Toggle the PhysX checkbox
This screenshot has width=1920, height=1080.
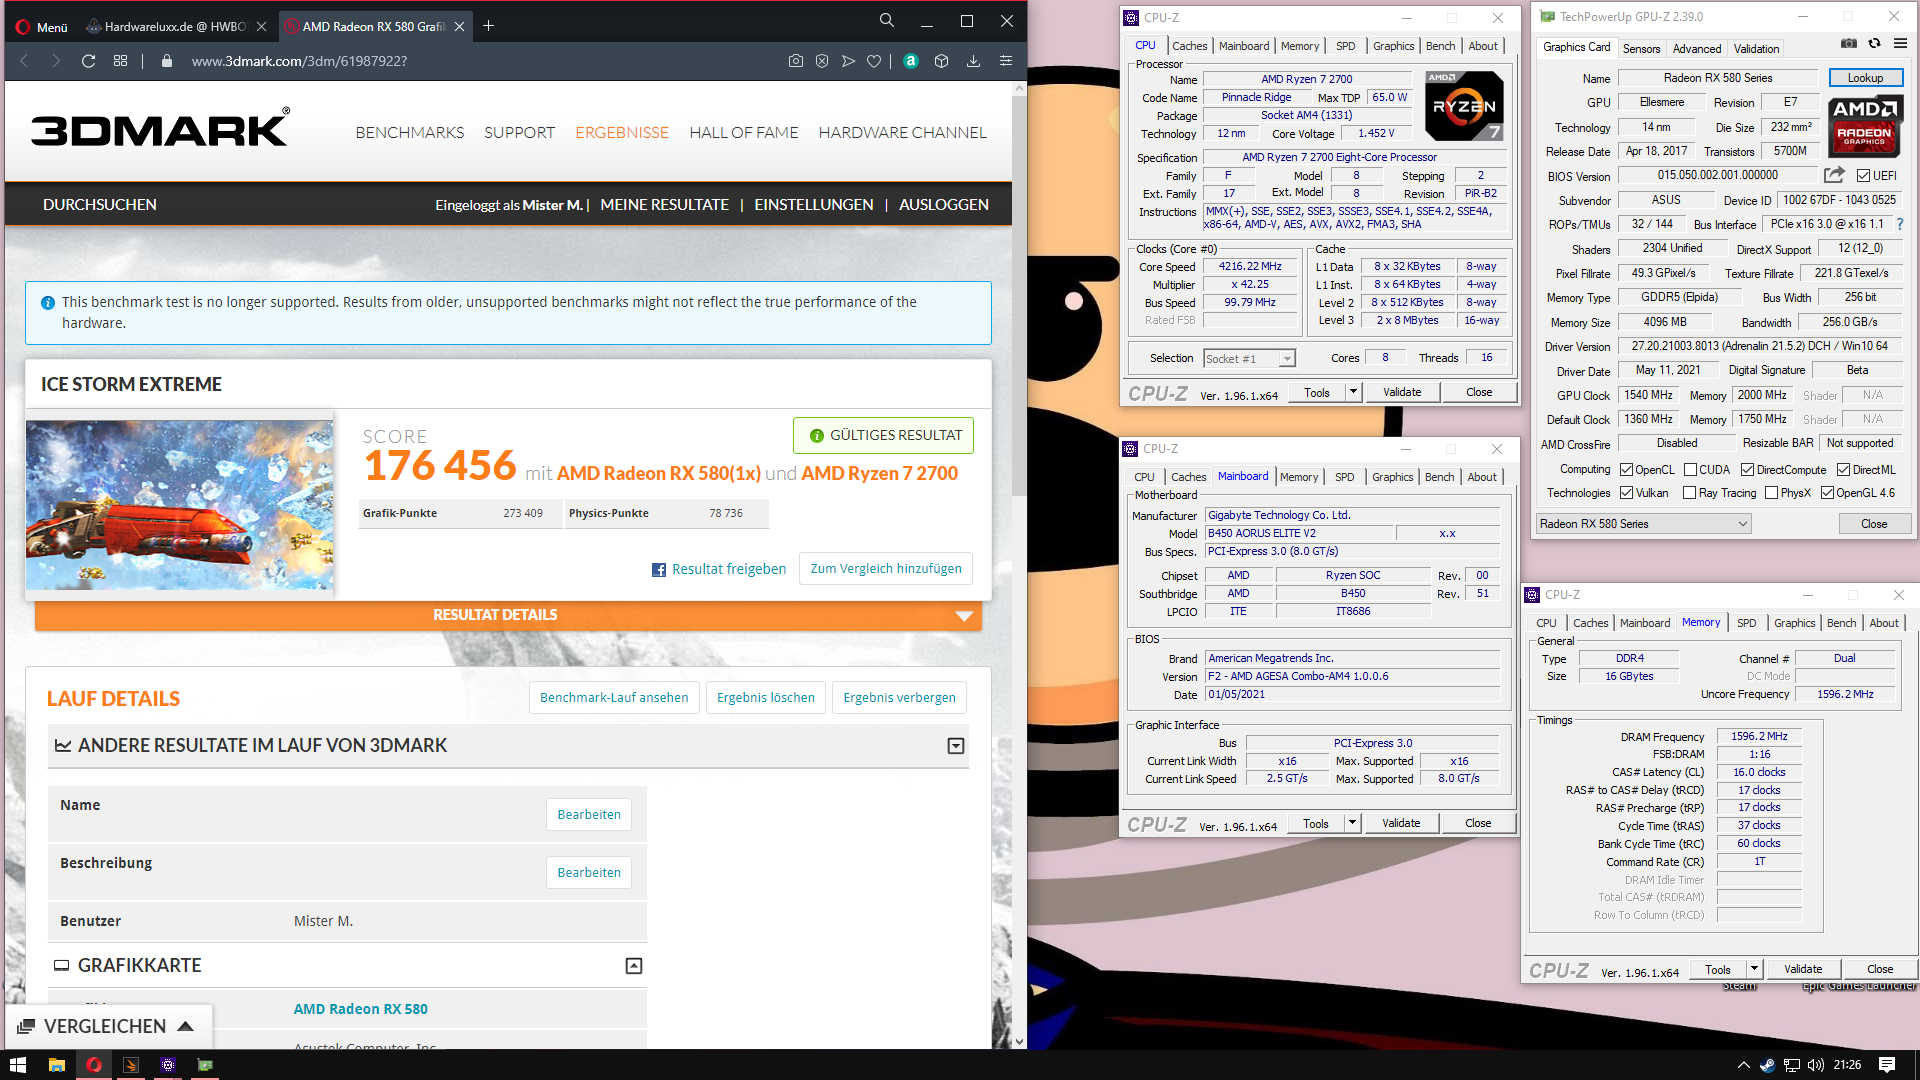(1771, 493)
